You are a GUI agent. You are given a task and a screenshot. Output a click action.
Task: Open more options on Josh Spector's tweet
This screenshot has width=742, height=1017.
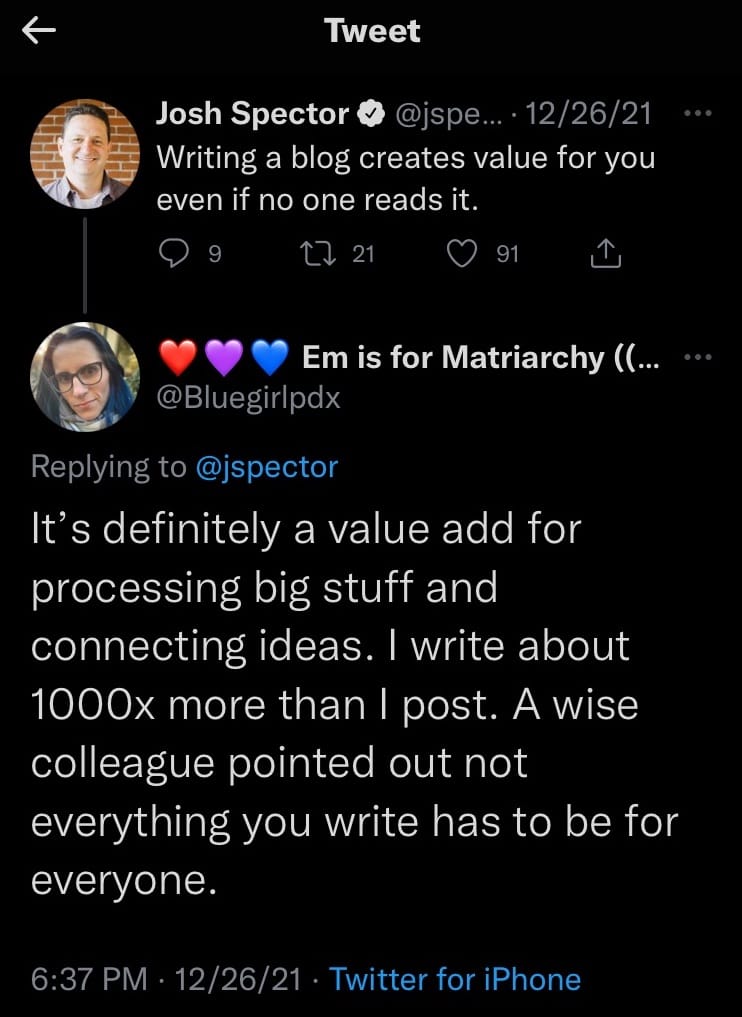(x=698, y=113)
